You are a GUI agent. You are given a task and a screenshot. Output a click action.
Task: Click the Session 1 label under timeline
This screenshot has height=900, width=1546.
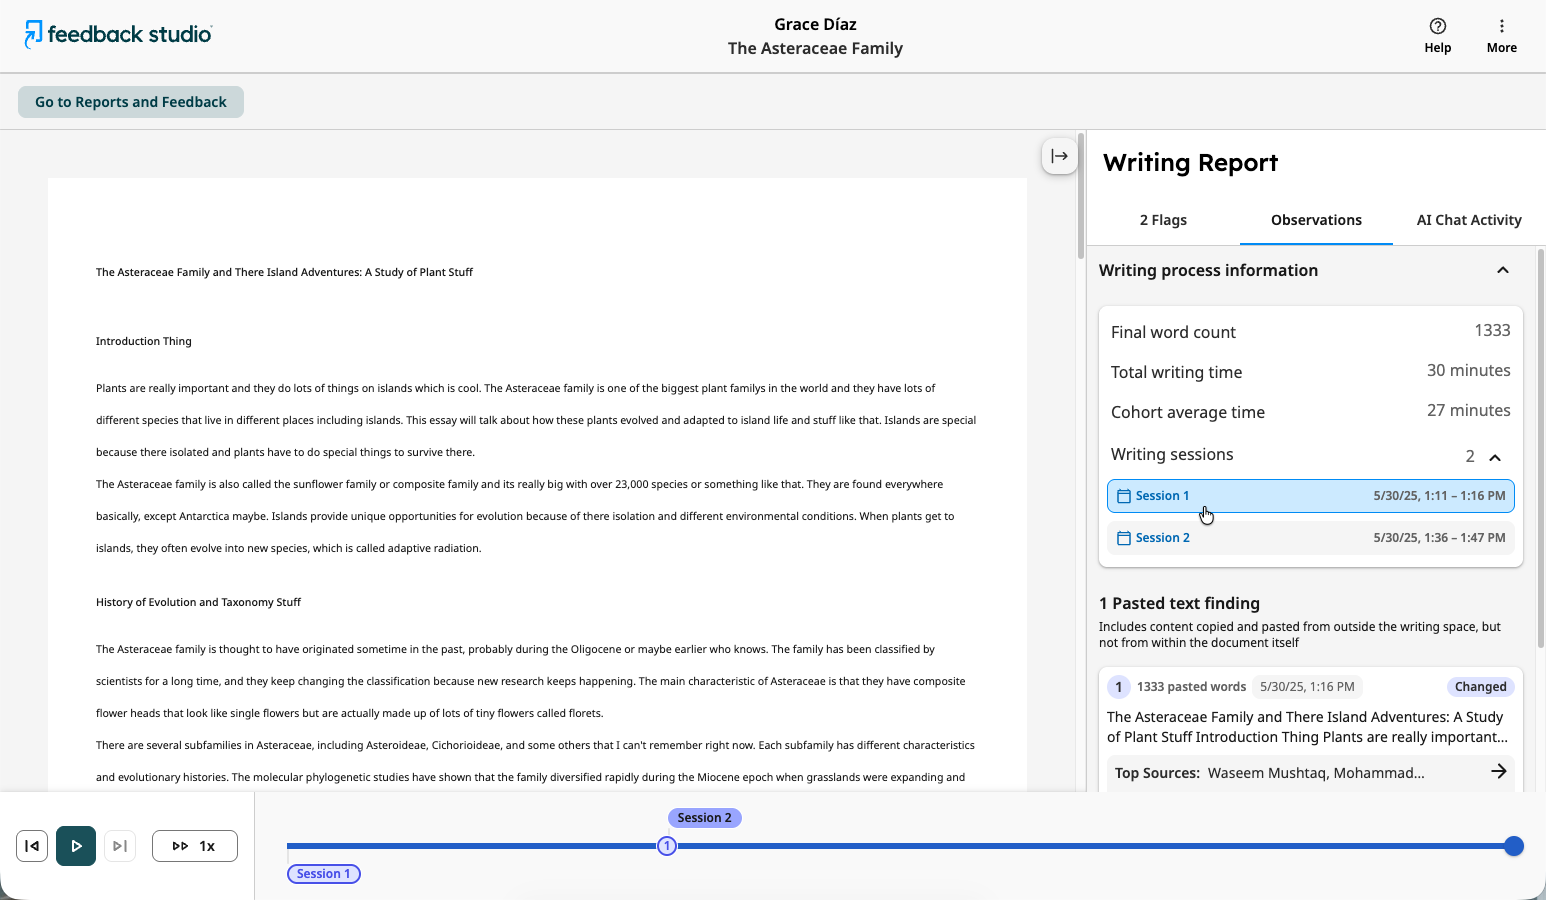coord(324,874)
